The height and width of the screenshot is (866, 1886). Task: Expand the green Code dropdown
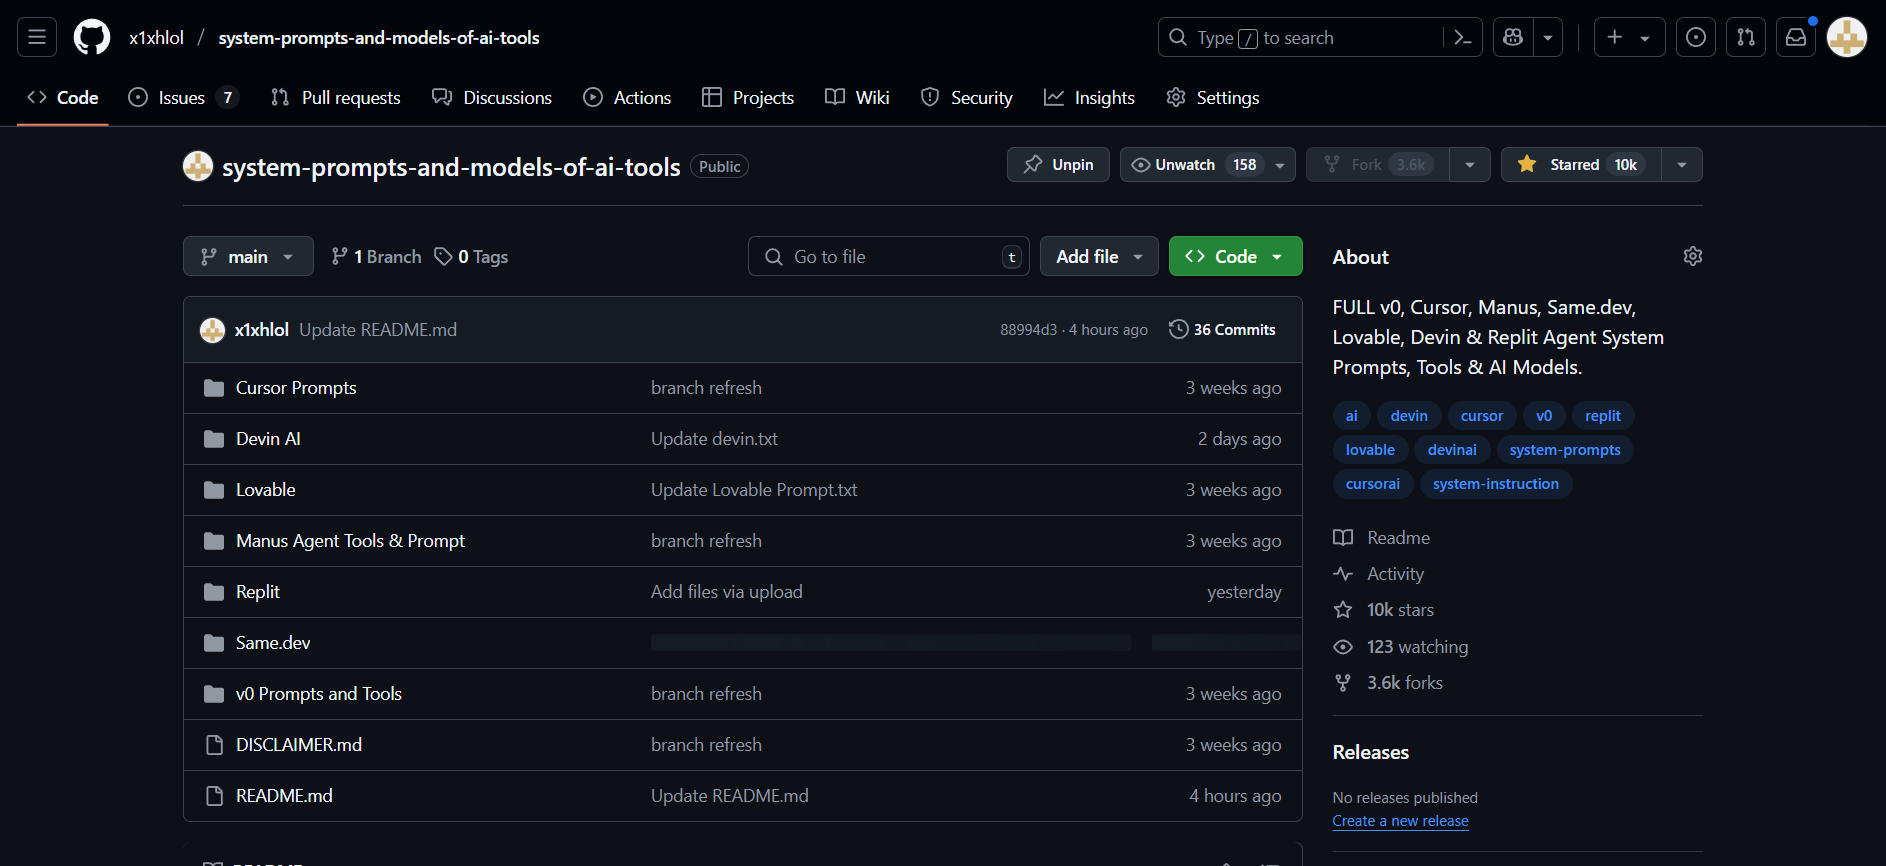1235,256
